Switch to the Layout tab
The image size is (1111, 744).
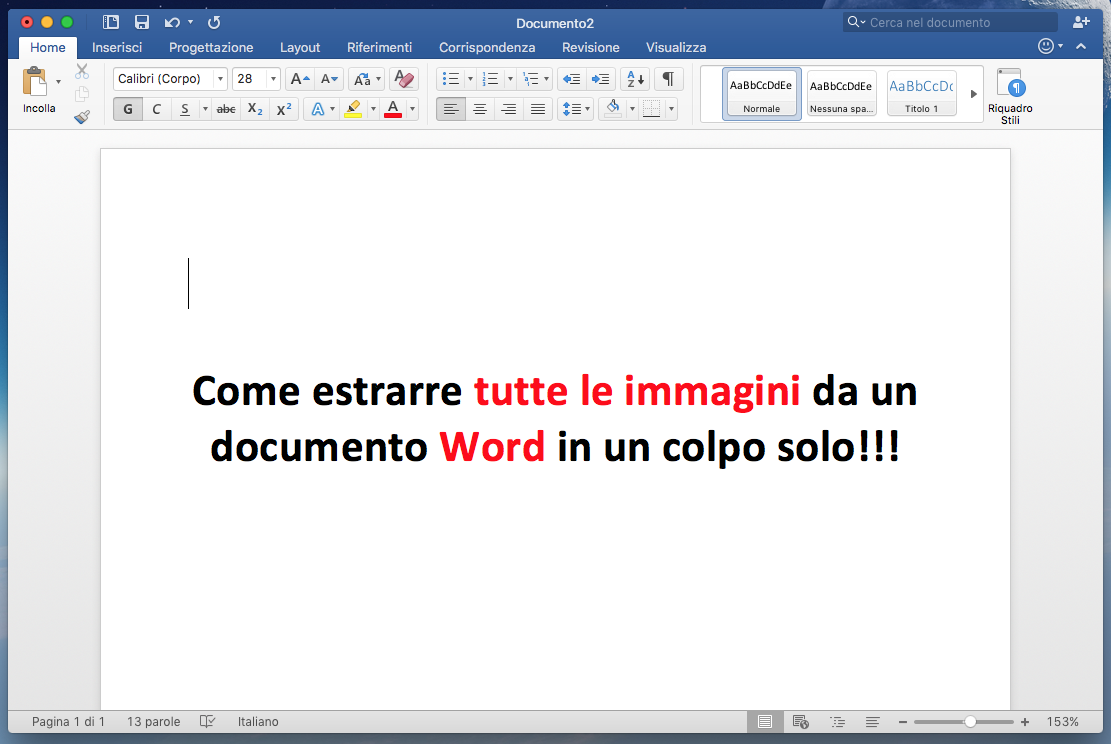(300, 47)
